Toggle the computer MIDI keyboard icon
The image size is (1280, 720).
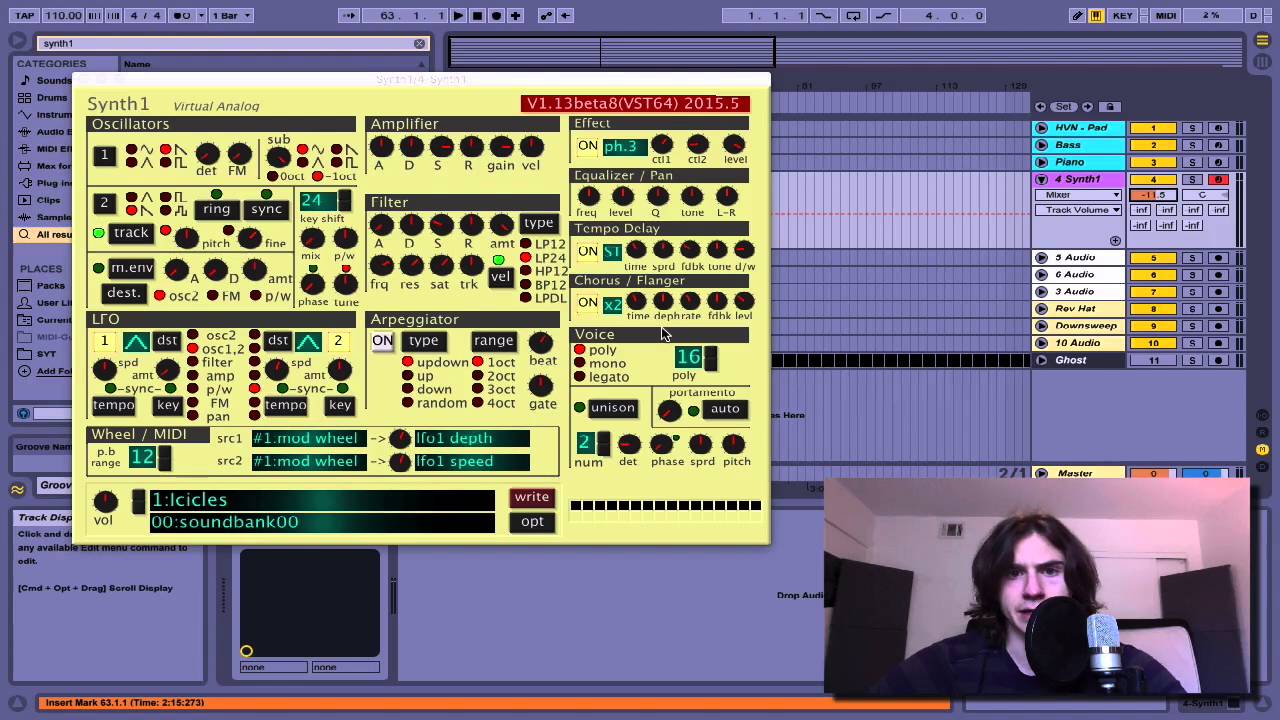click(x=1096, y=15)
